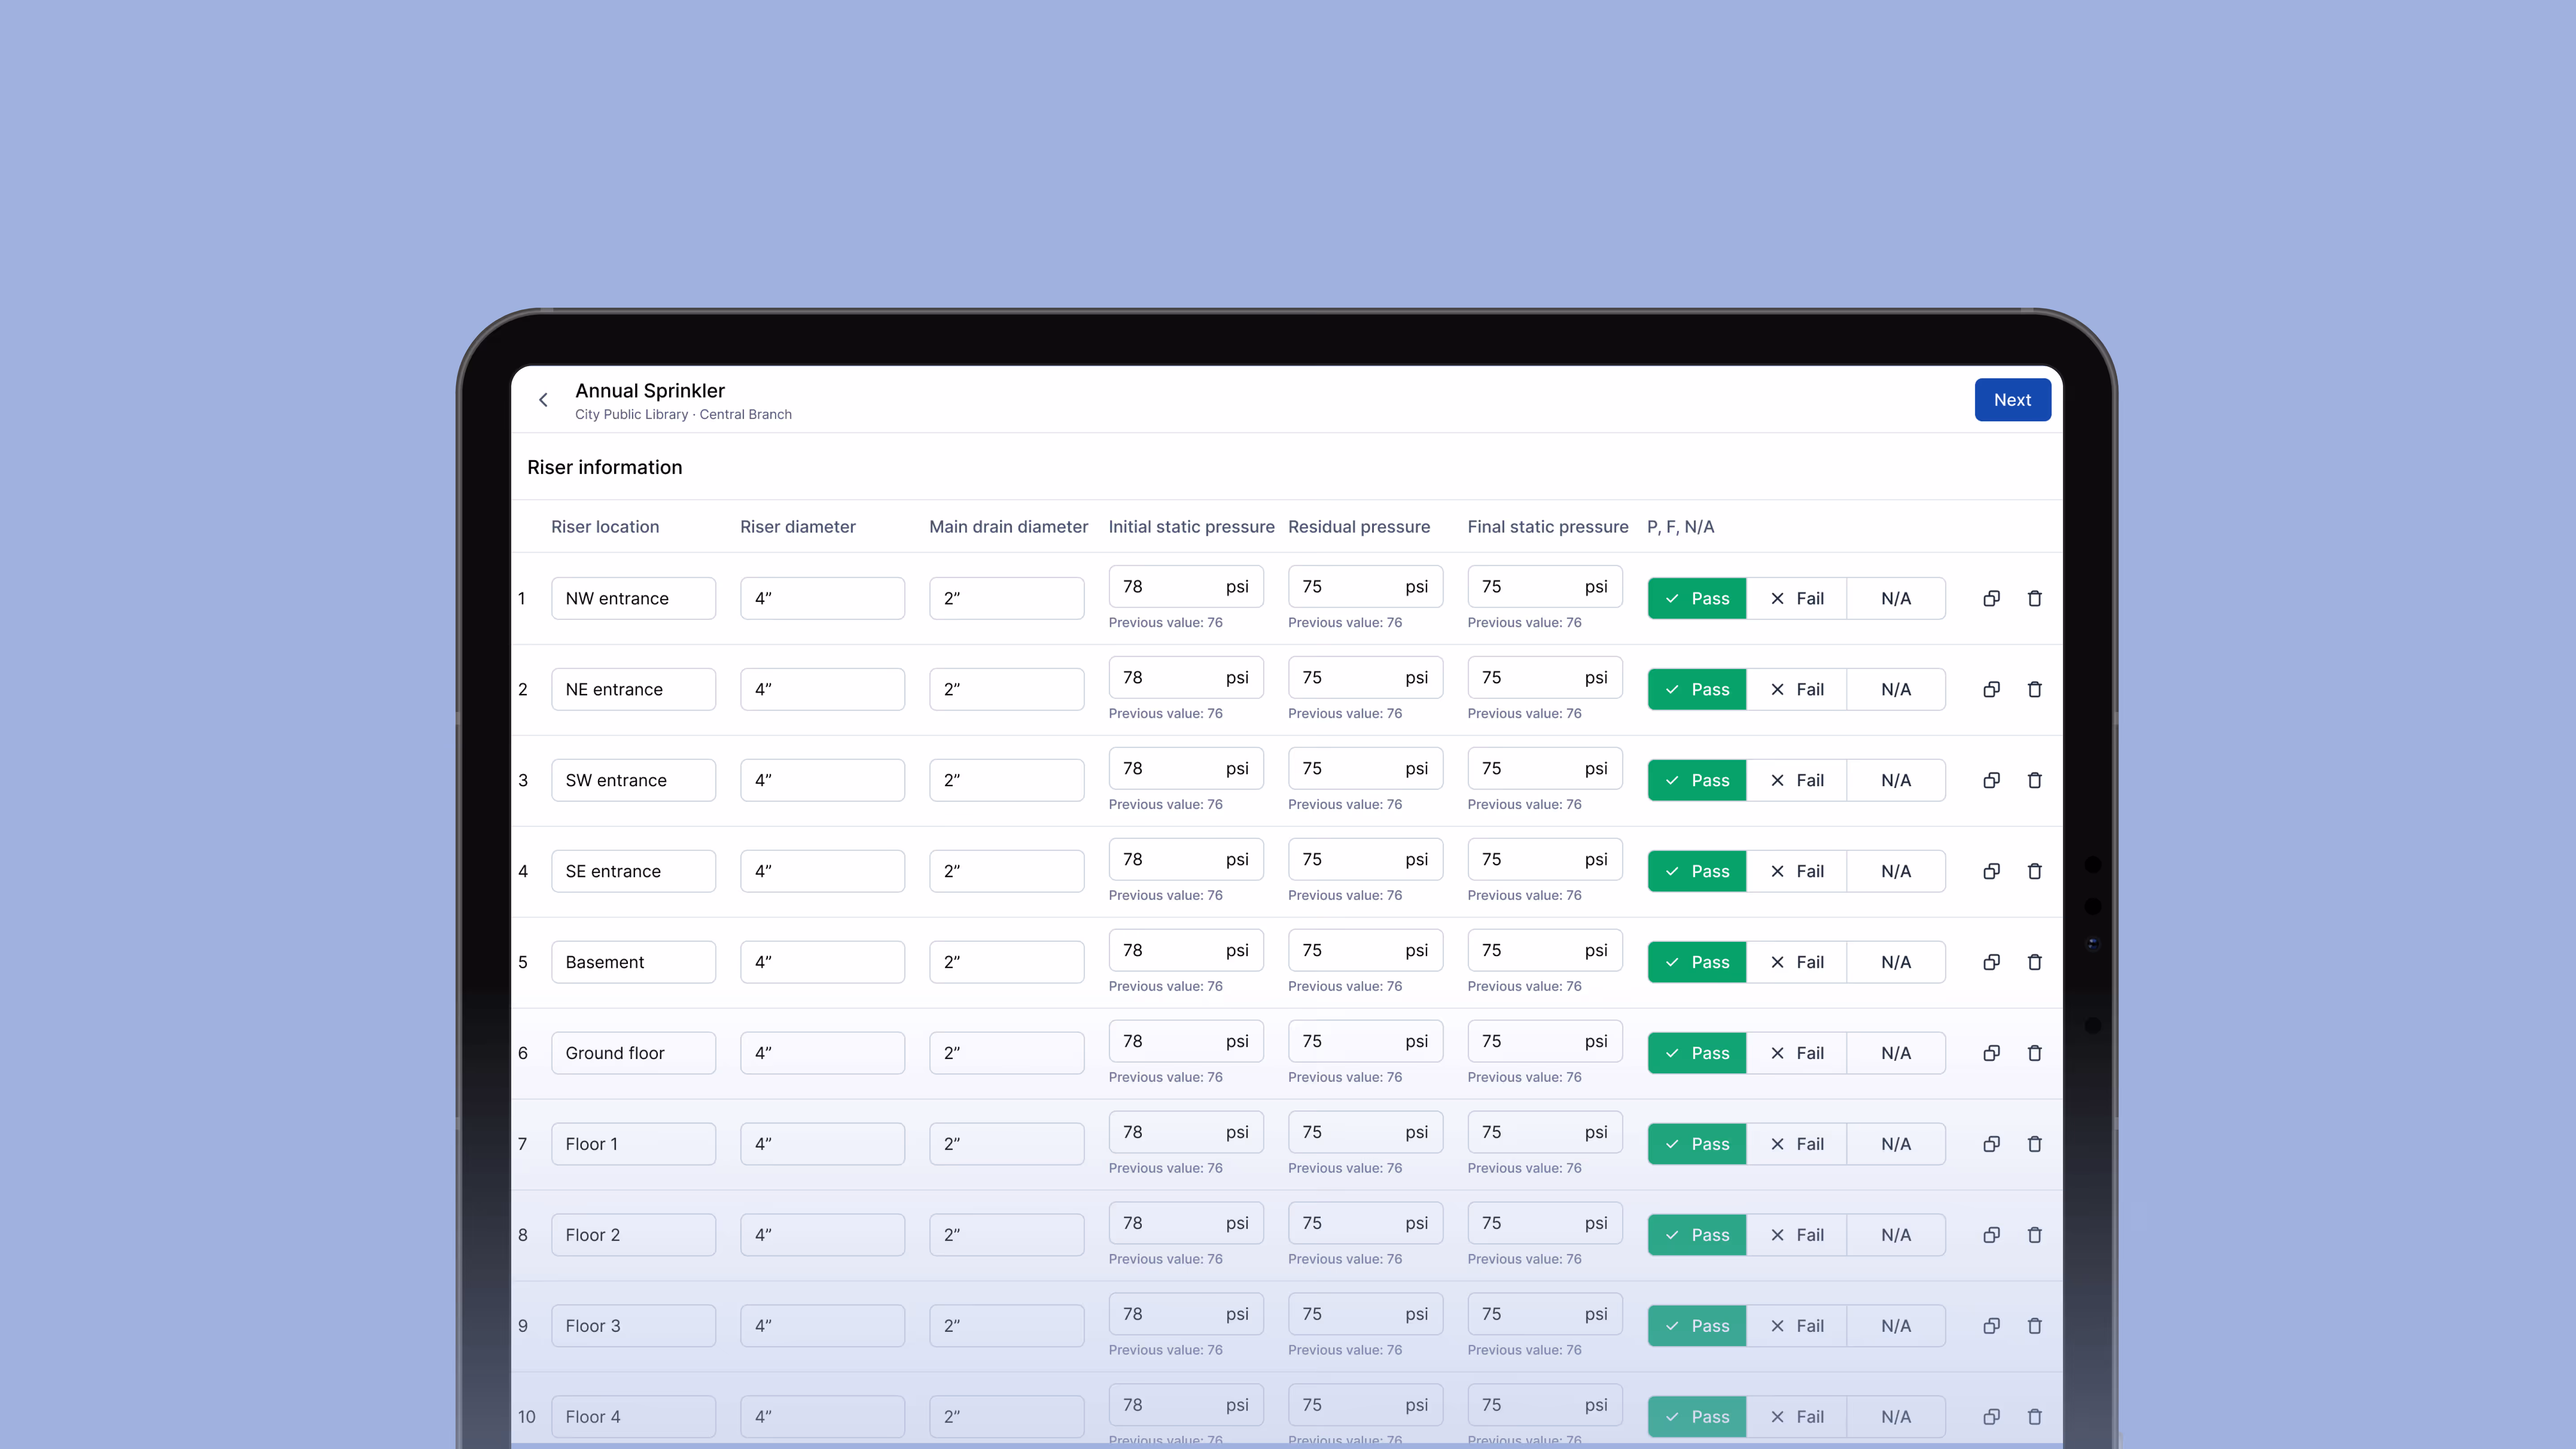Delete the NE entrance riser row
2576x1449 pixels.
click(x=2034, y=689)
